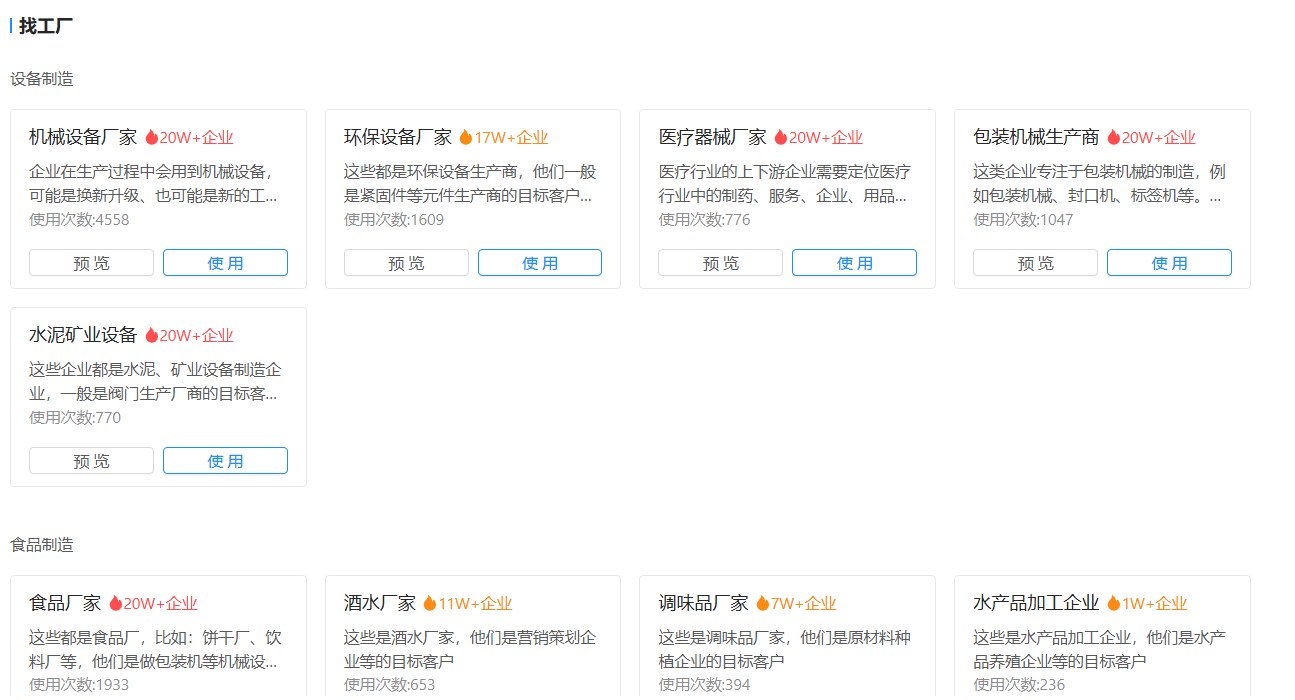This screenshot has width=1295, height=700.
Task: Use the 医疗器械厂家 template
Action: tap(854, 263)
